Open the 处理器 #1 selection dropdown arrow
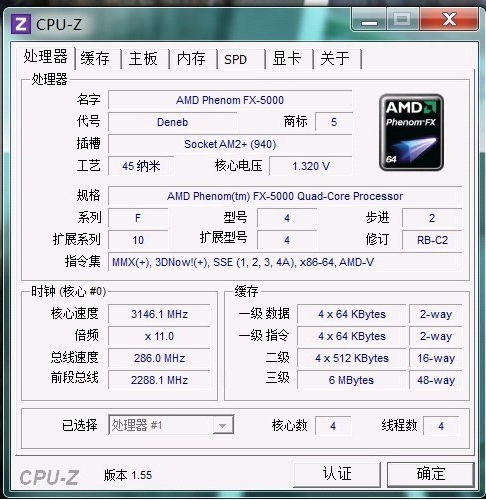Screen dimensions: 486x500 [x=223, y=425]
